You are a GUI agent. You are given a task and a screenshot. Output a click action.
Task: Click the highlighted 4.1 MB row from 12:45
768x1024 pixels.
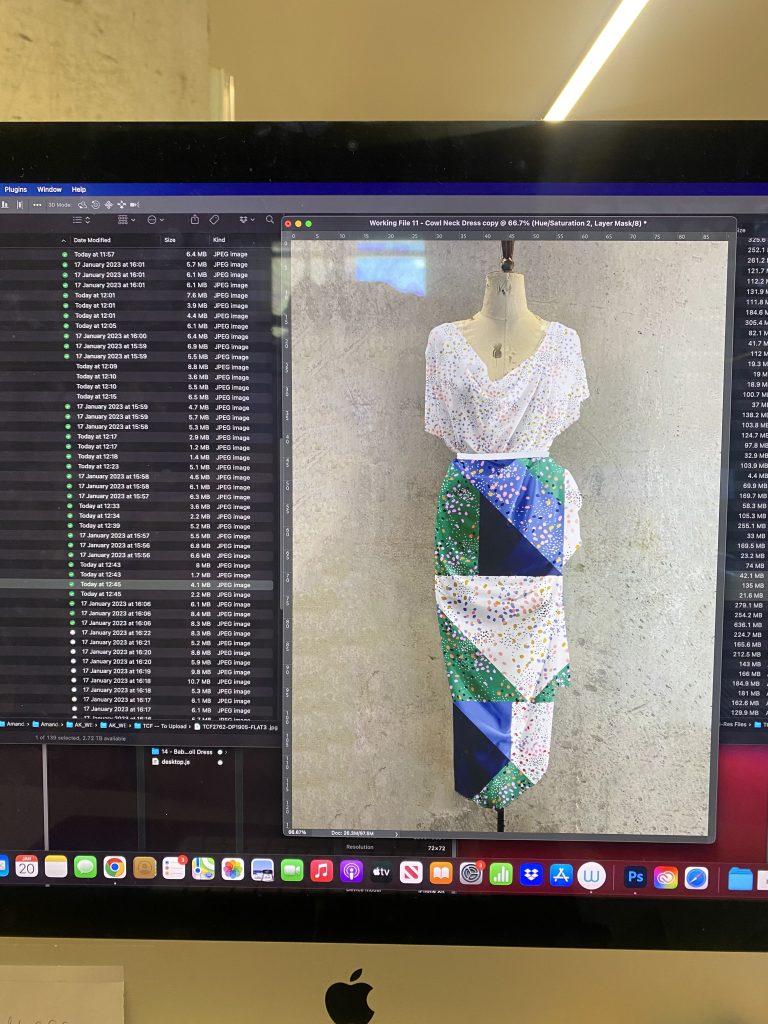(136, 584)
